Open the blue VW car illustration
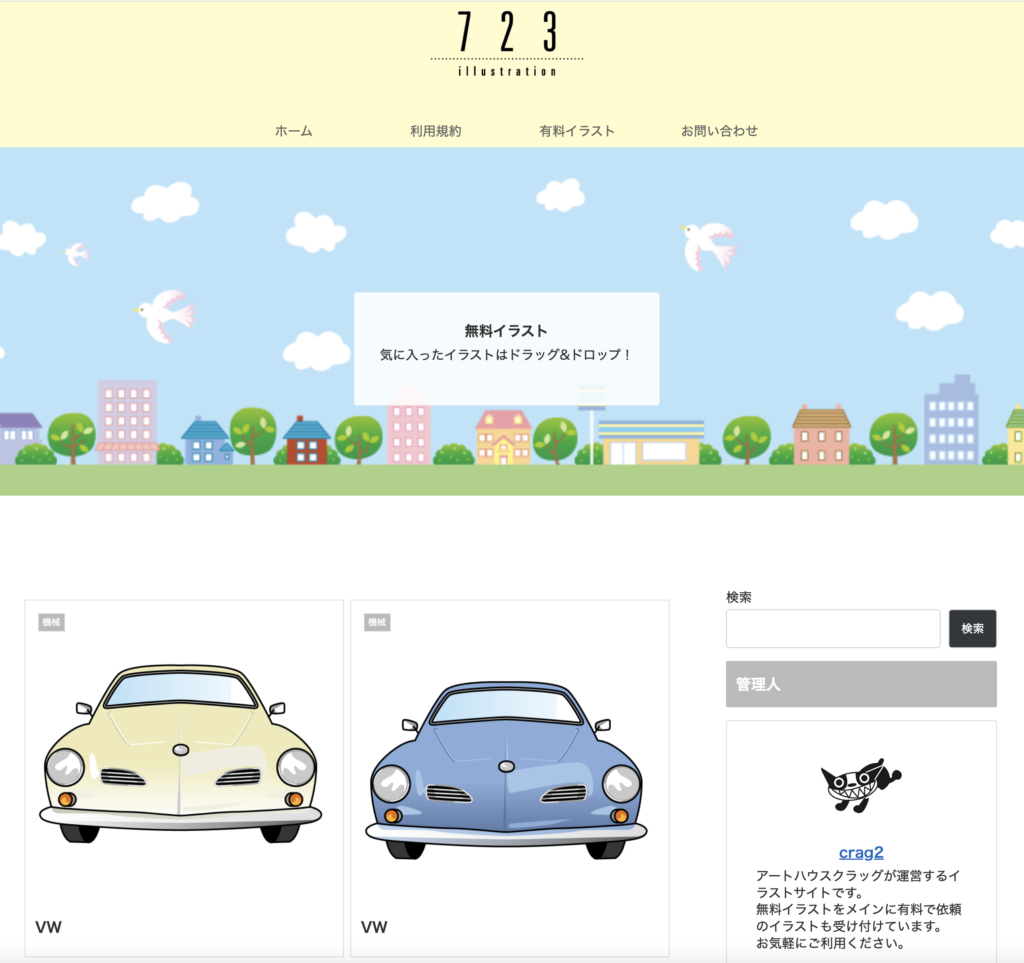This screenshot has height=963, width=1024. (x=506, y=770)
